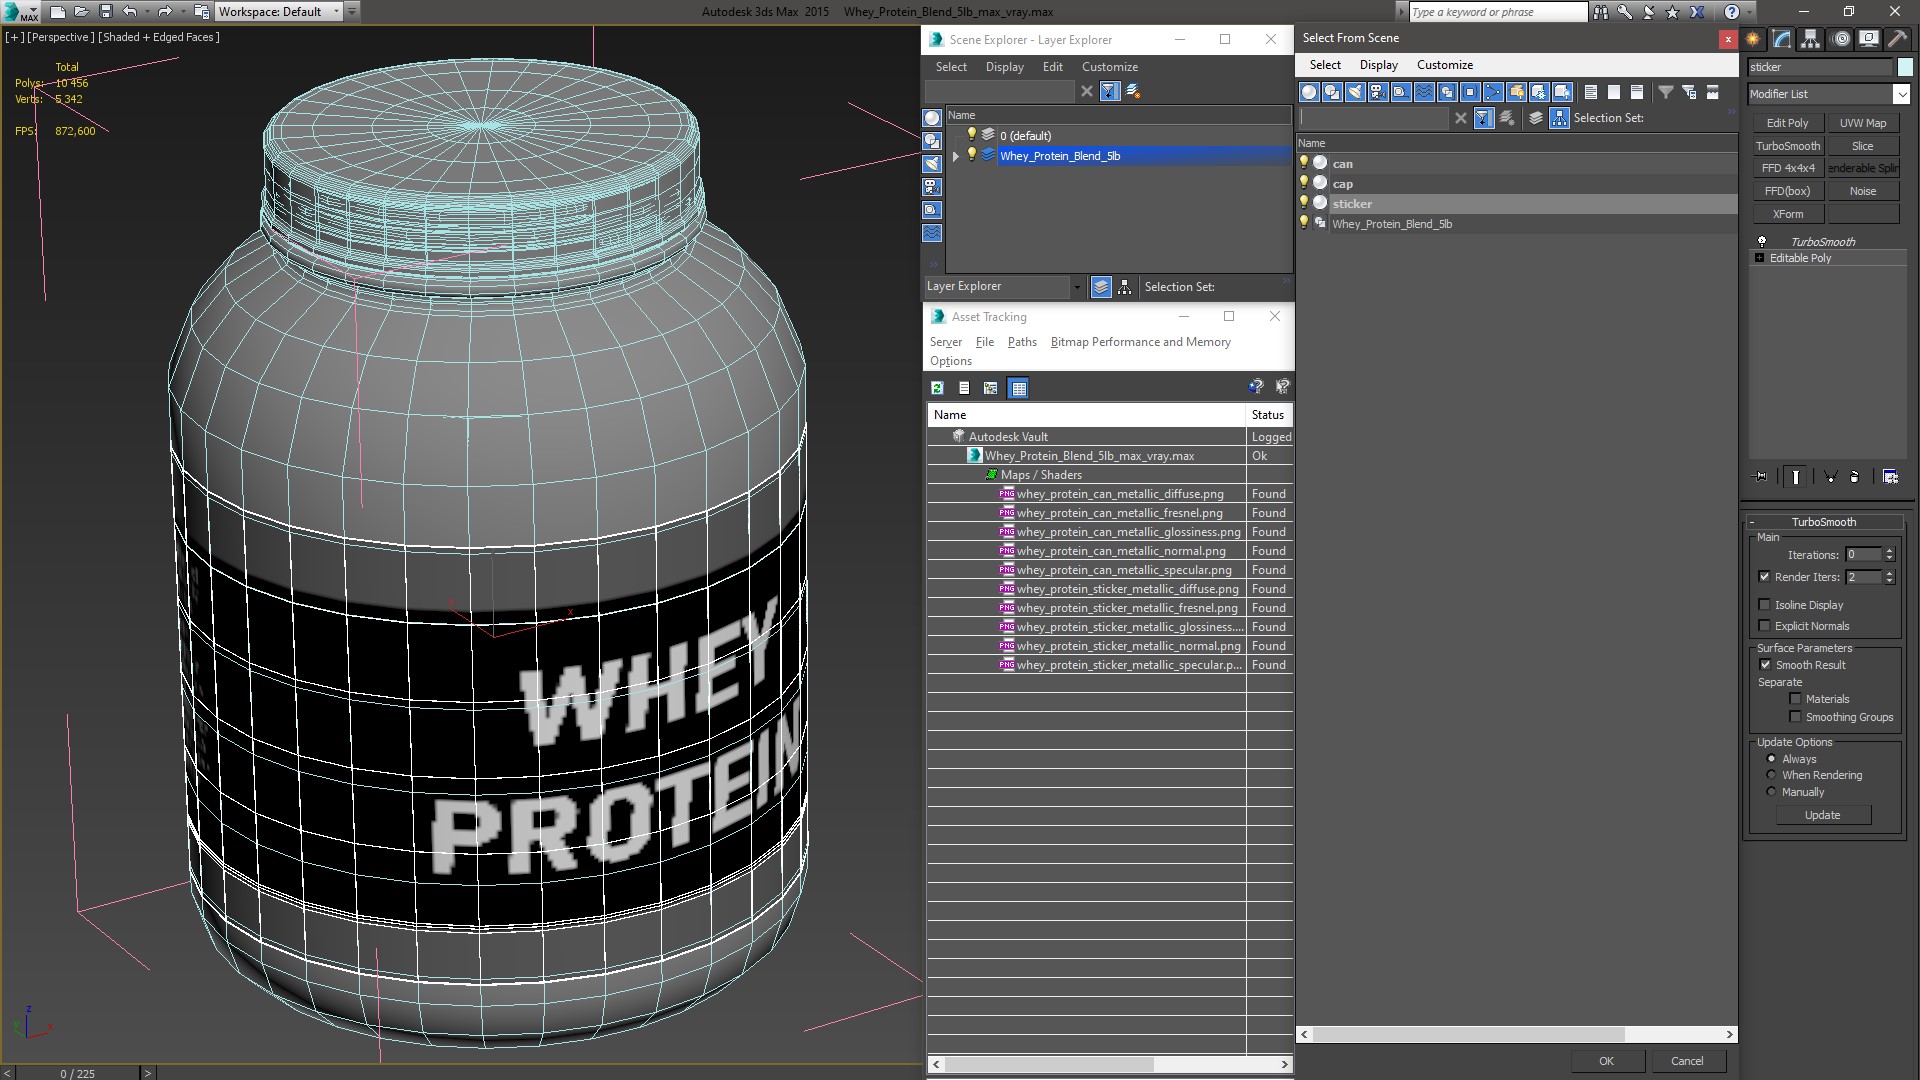Viewport: 1920px width, 1080px height.
Task: Click the Save File floppy icon
Action: [105, 12]
